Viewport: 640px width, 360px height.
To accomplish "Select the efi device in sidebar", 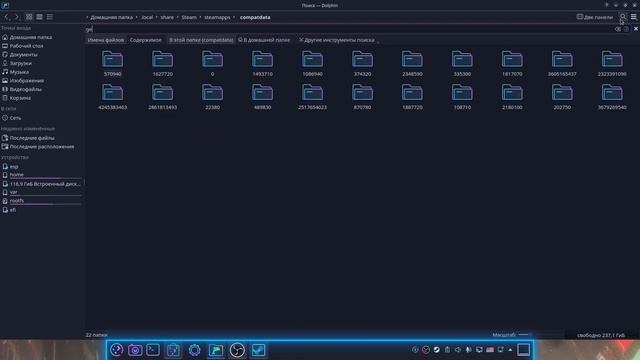I will (x=41, y=210).
